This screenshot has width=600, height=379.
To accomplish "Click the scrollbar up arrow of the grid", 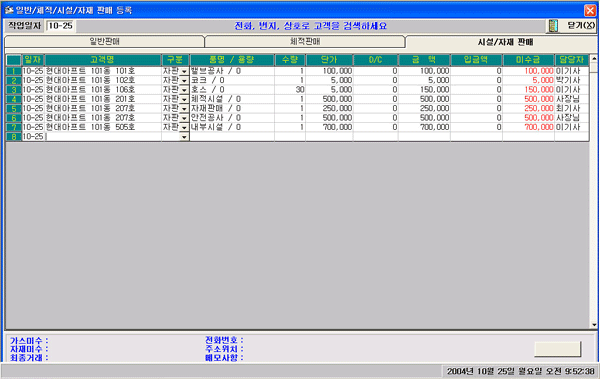I will [594, 59].
